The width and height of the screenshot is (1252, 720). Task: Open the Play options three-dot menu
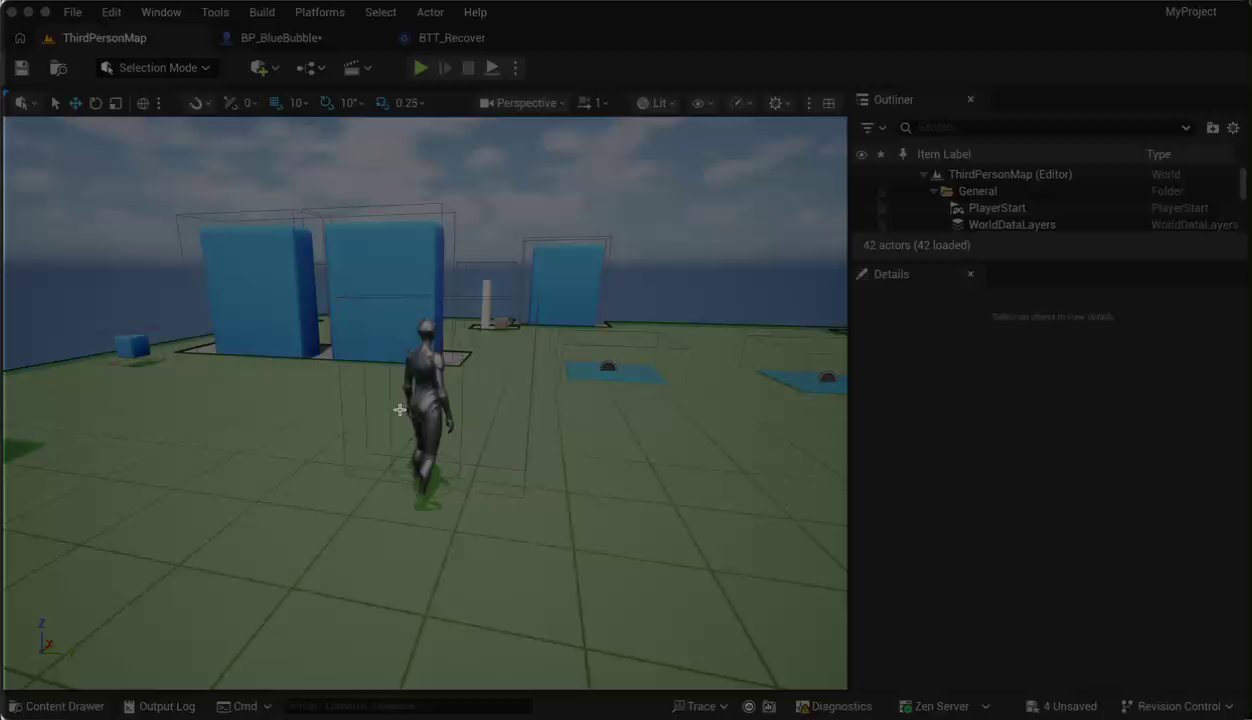pos(515,68)
